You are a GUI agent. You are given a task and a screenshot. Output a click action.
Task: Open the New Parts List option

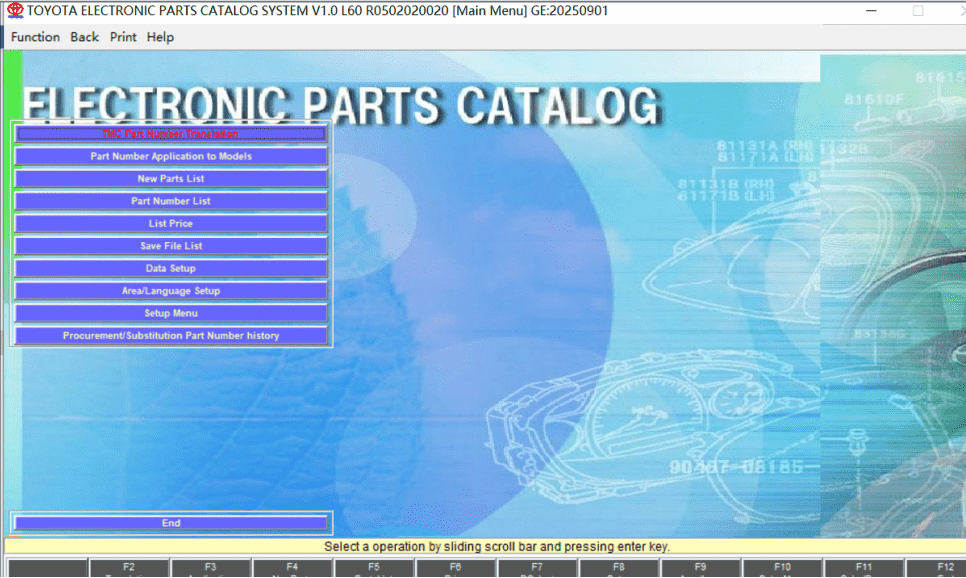click(x=170, y=179)
